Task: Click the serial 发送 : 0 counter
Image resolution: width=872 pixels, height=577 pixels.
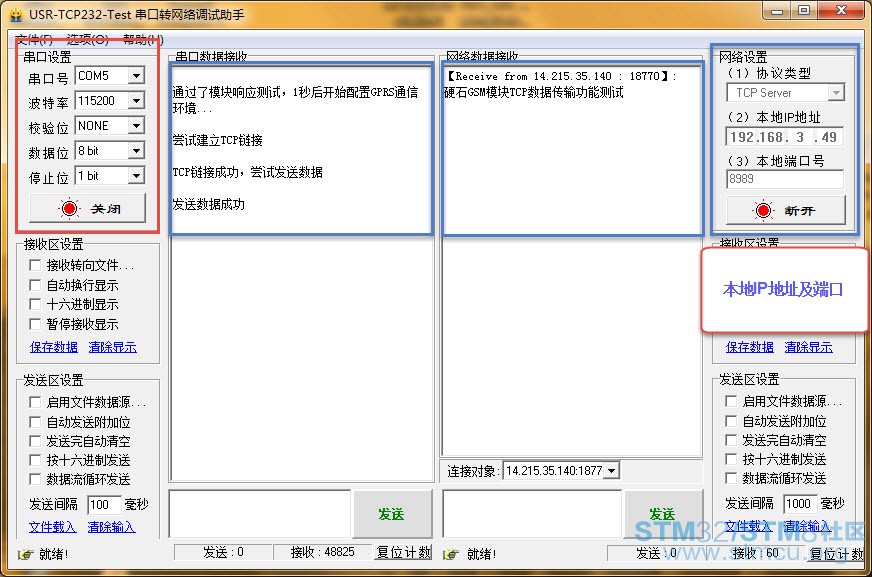Action: point(223,552)
